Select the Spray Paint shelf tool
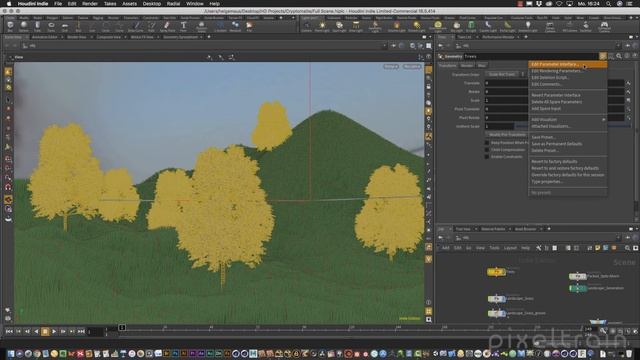 click(167, 27)
